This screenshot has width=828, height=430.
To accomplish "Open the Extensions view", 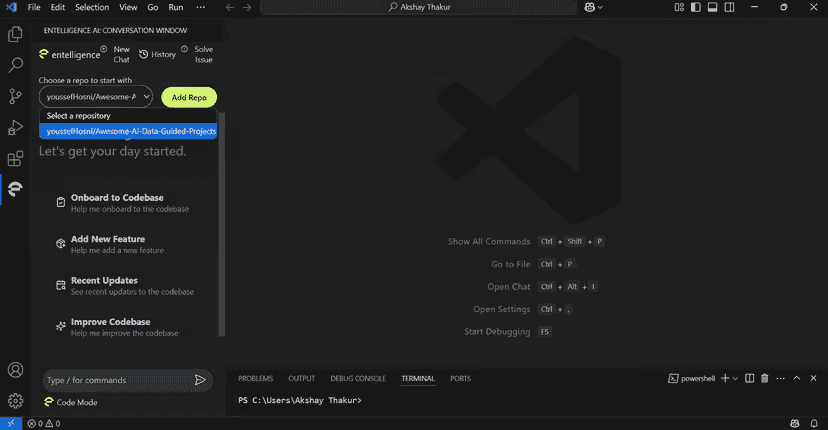I will click(x=15, y=158).
